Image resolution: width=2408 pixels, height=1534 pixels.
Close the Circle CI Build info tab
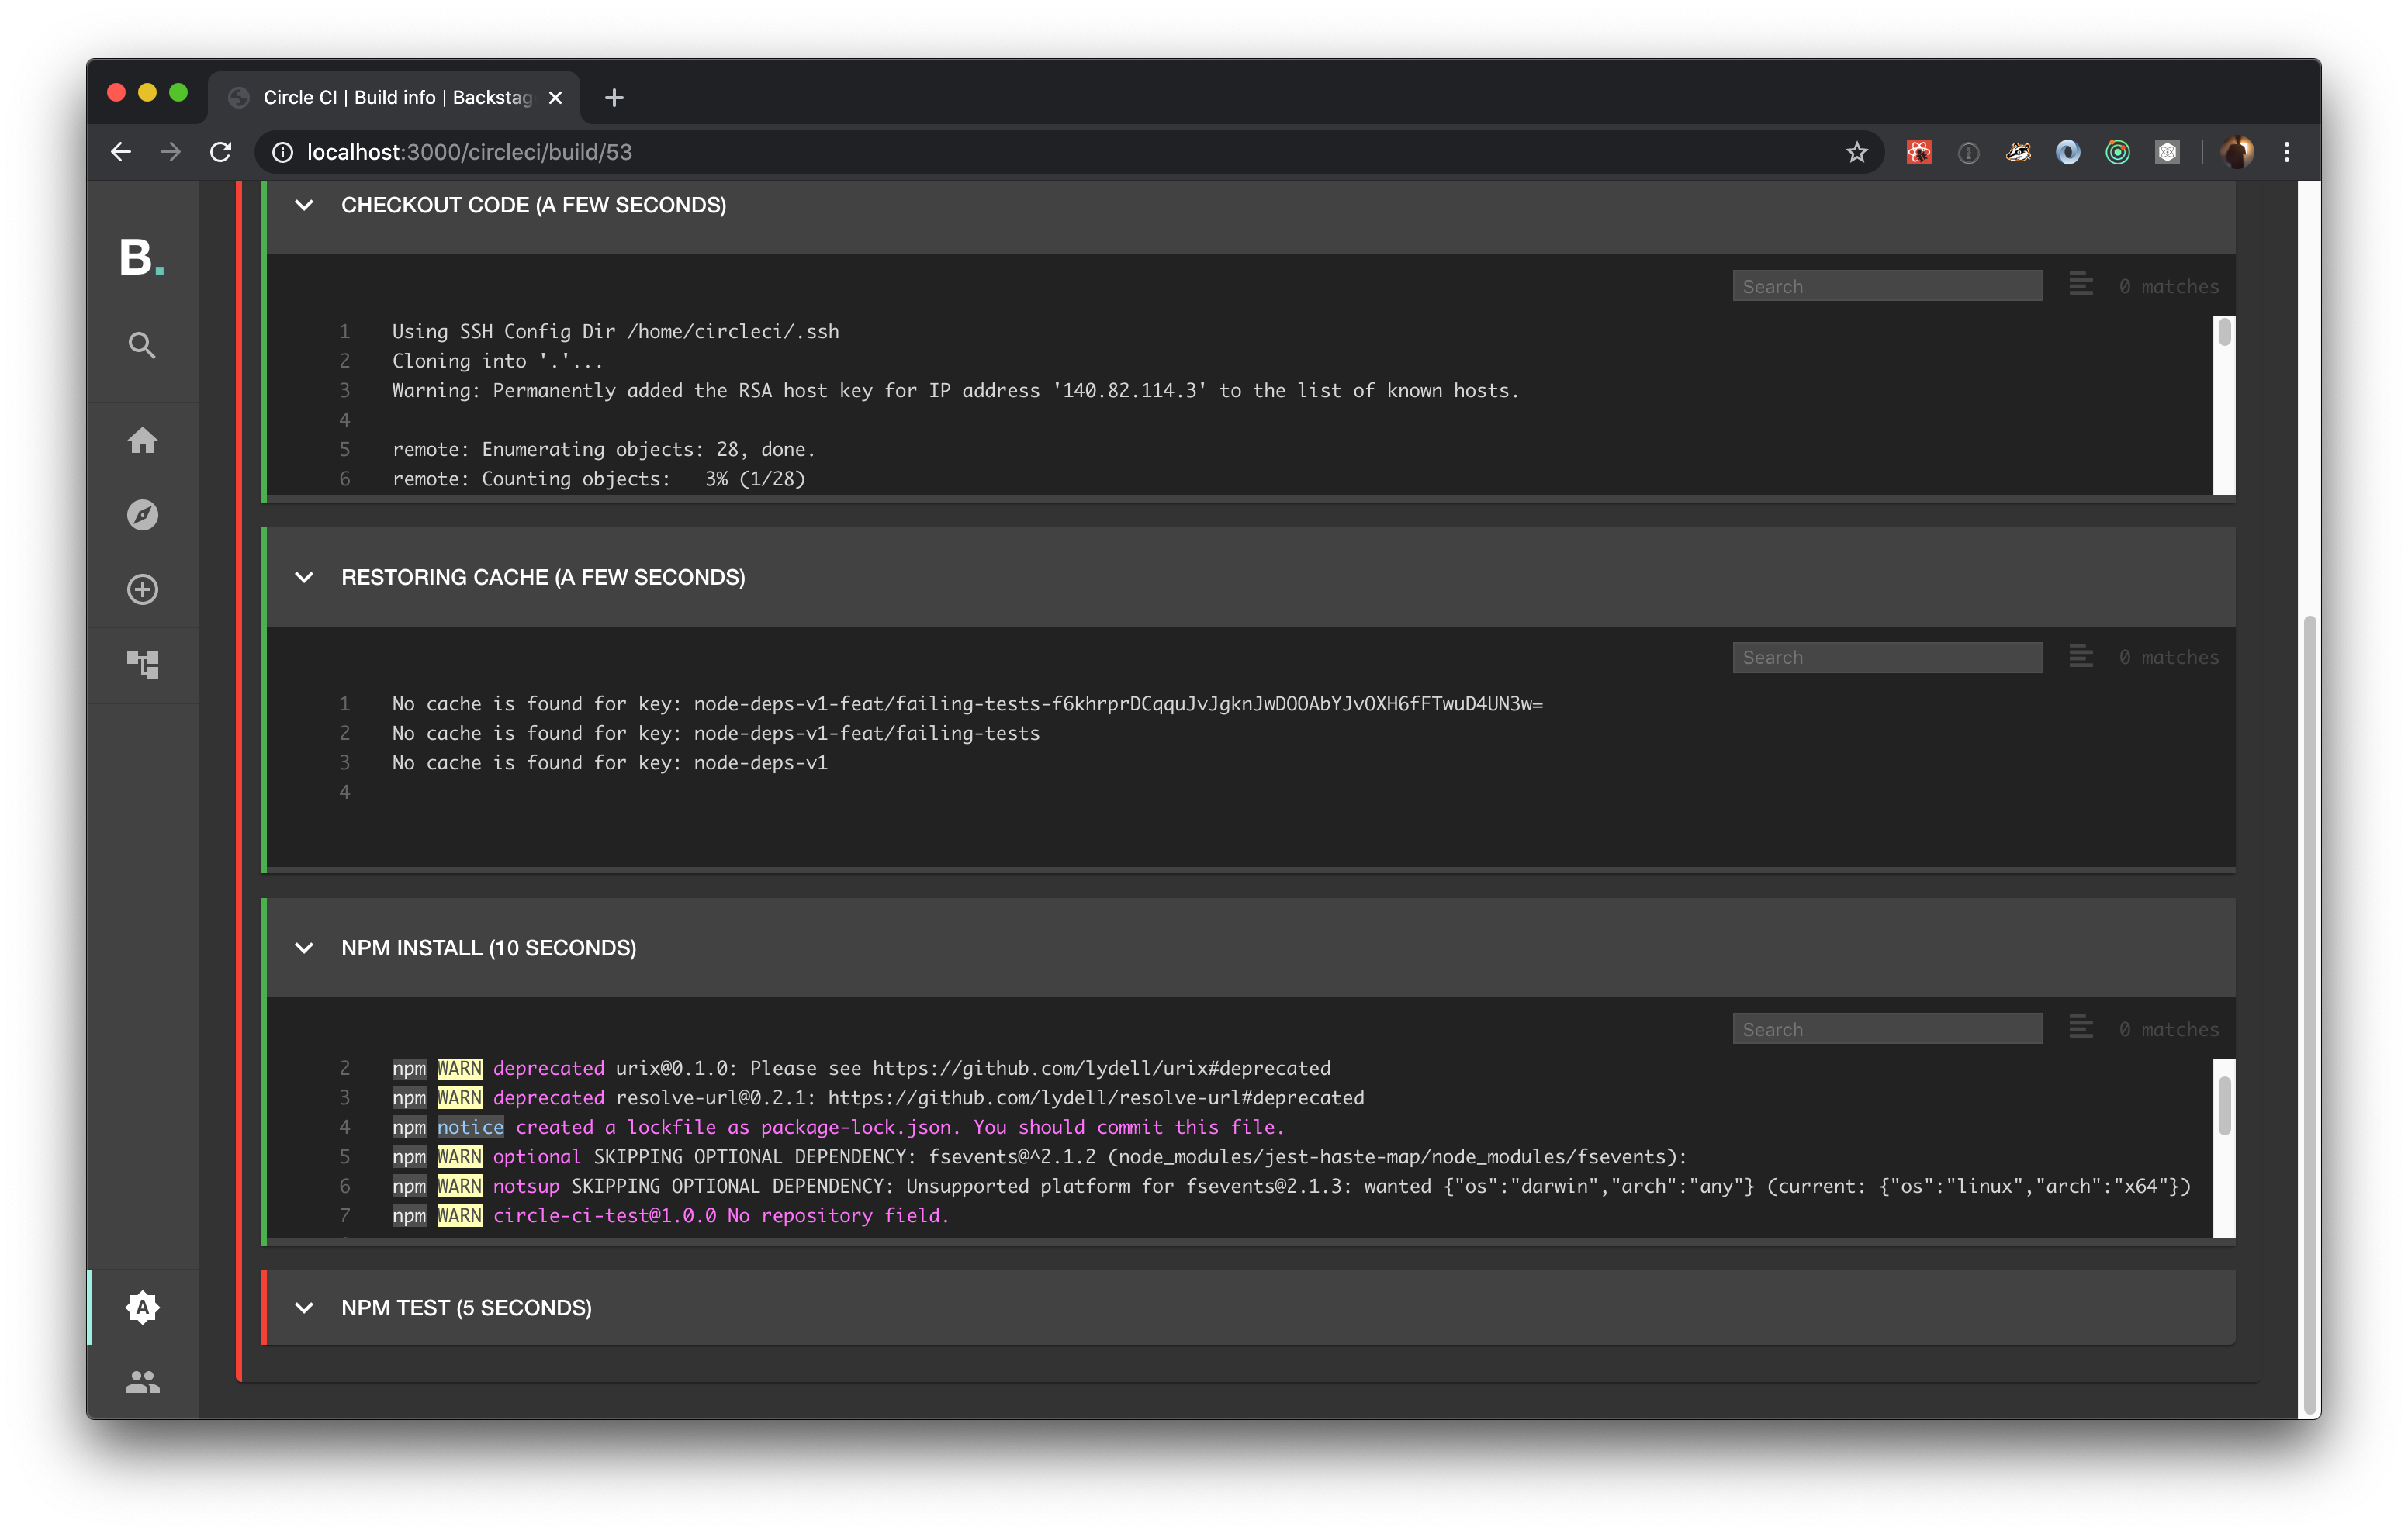click(555, 97)
